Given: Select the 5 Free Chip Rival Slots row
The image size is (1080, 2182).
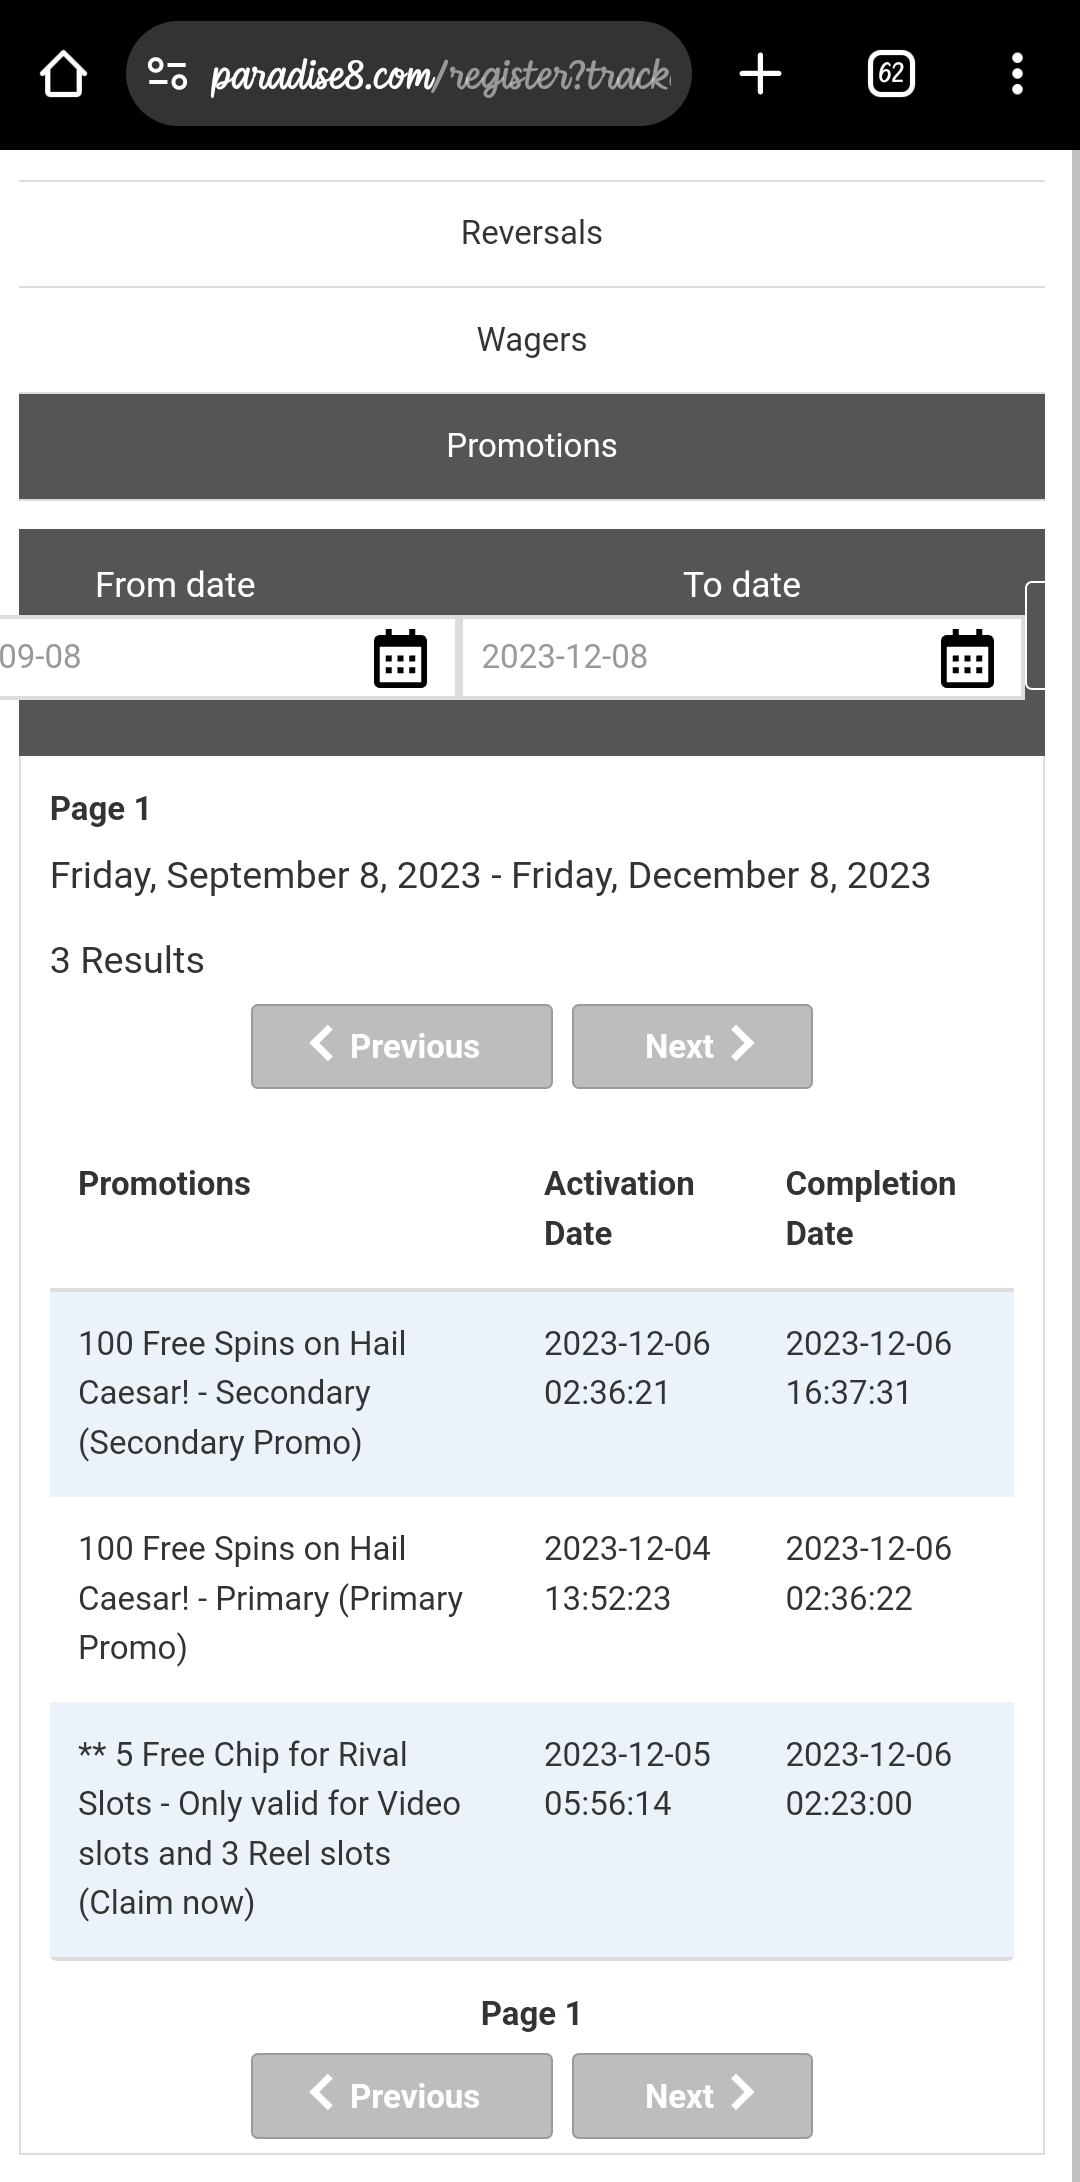Looking at the screenshot, I should [531, 1828].
